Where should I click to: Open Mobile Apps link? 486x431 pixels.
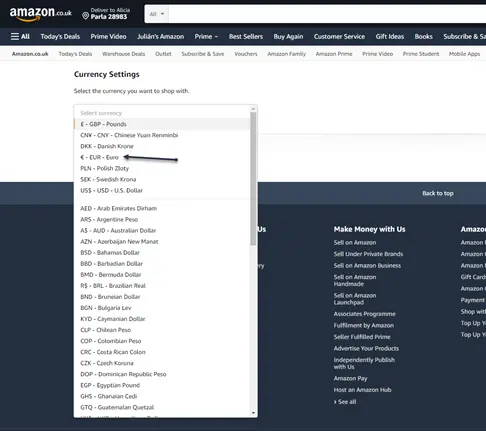(464, 54)
